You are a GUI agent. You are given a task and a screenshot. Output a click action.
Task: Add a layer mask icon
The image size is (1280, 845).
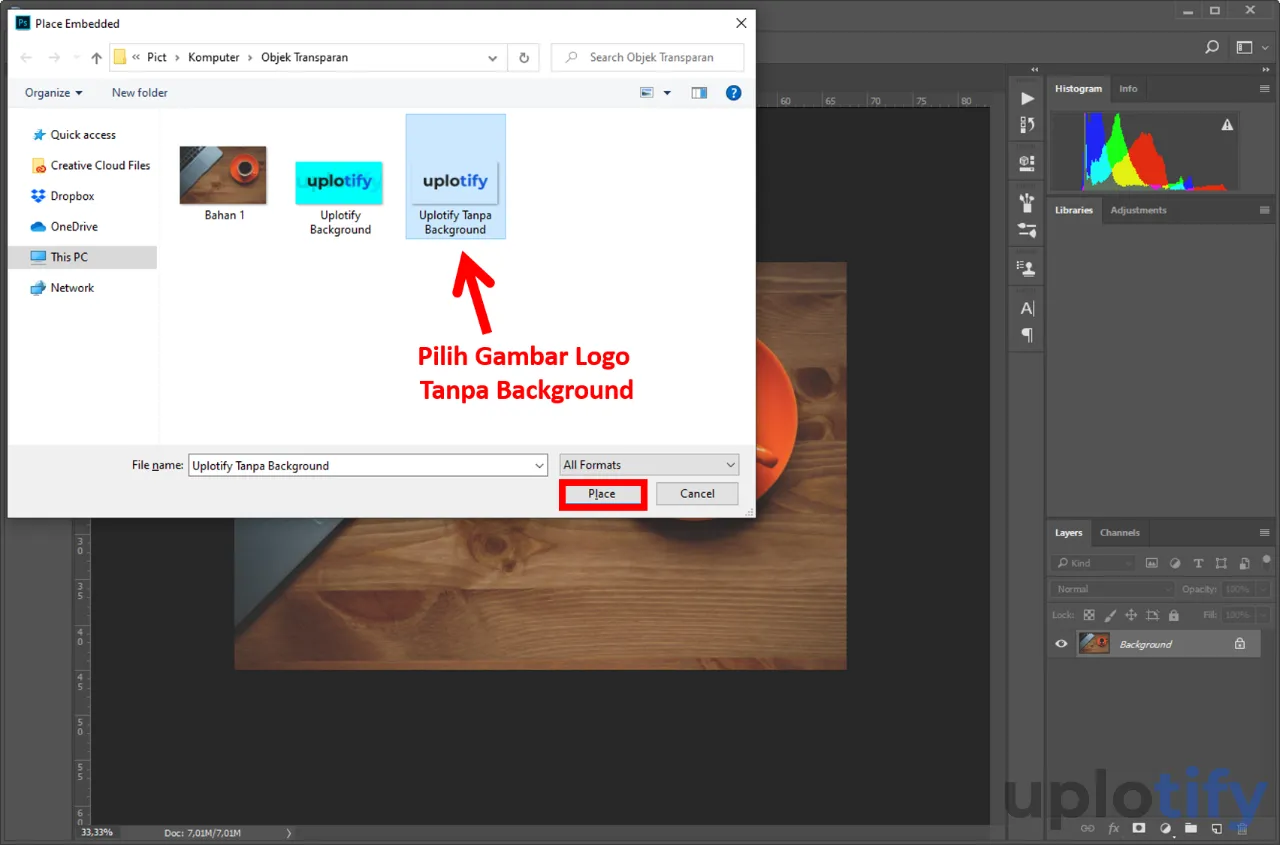1139,829
